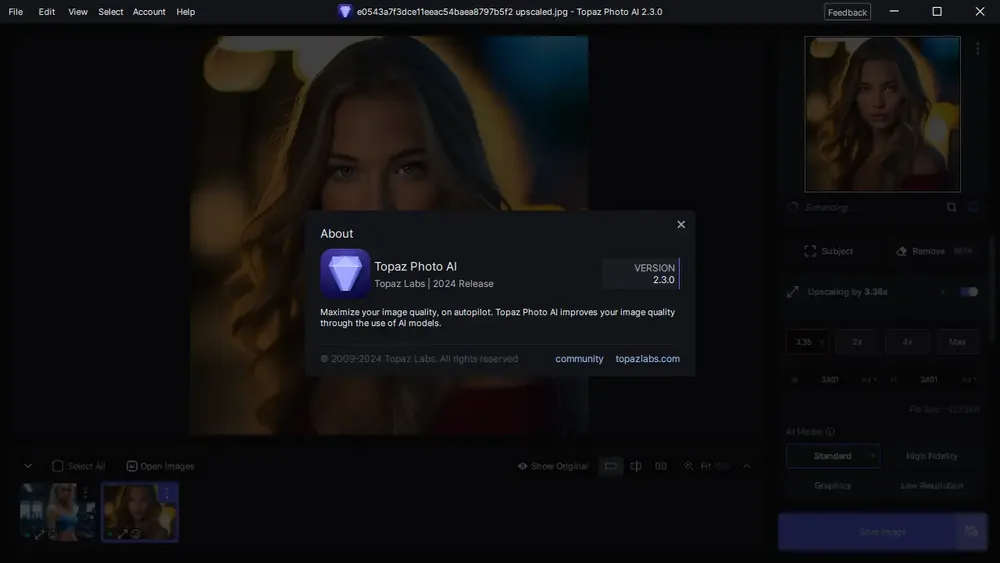Check the Select All checkbox
Viewport: 1000px width, 563px height.
(x=57, y=466)
